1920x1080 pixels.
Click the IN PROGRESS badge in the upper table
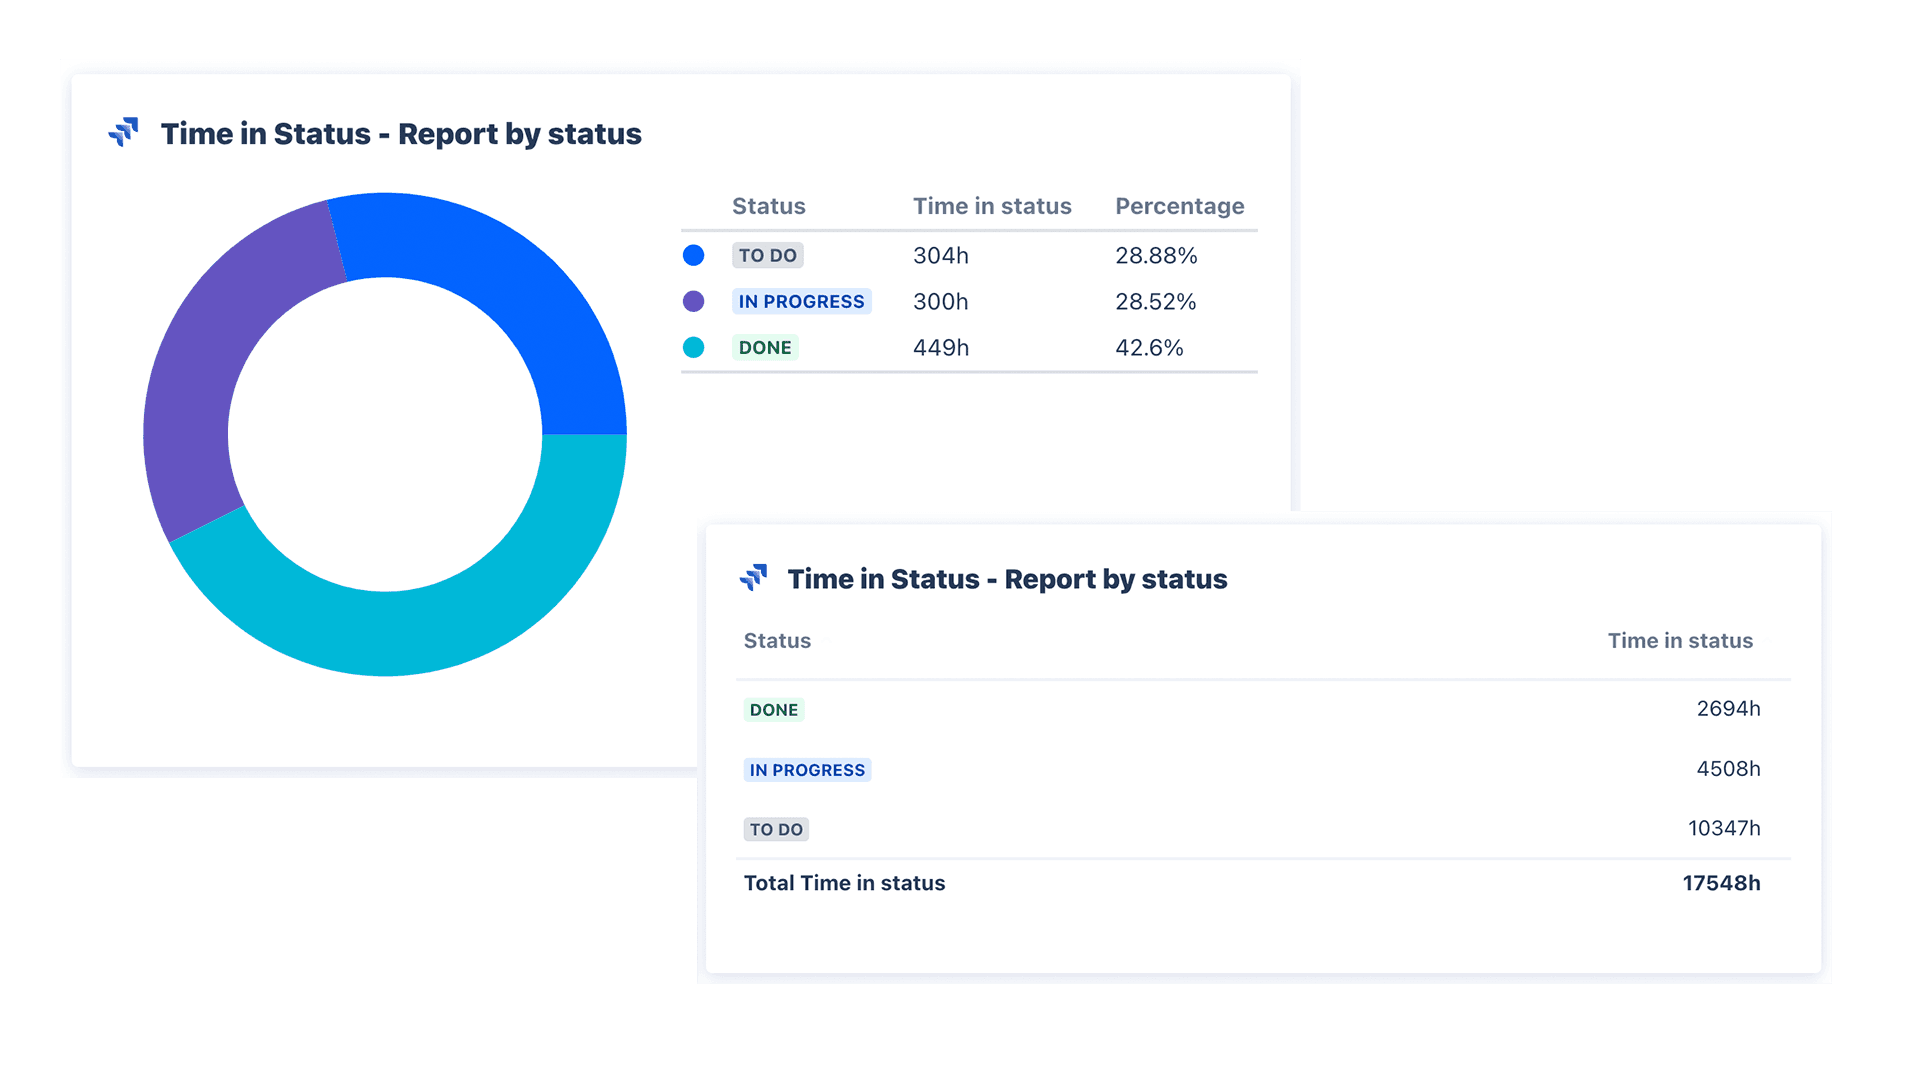point(801,301)
